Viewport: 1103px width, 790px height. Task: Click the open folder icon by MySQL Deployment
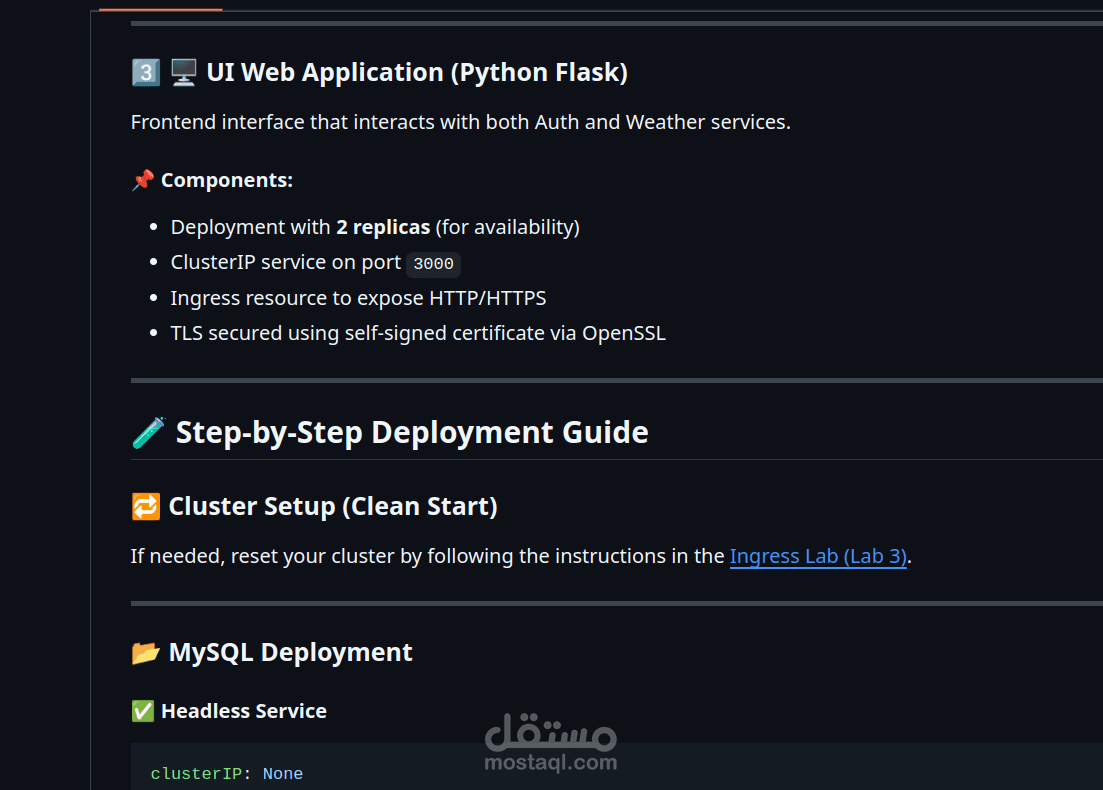[x=145, y=653]
